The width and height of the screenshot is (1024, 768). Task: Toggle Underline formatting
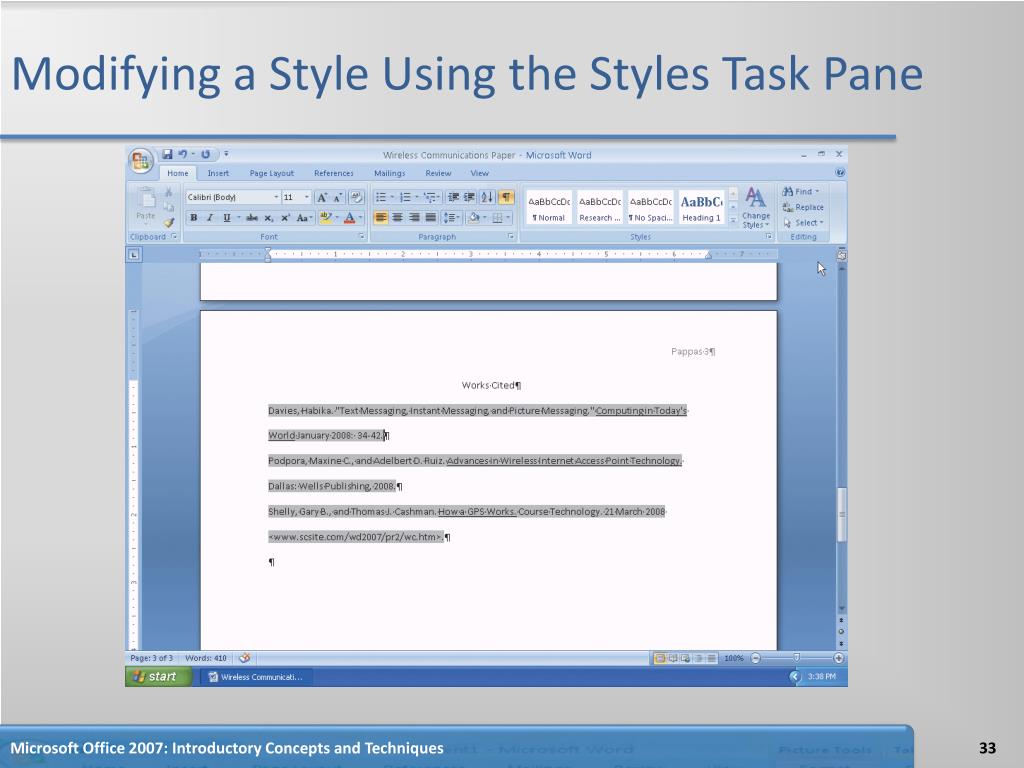[227, 218]
